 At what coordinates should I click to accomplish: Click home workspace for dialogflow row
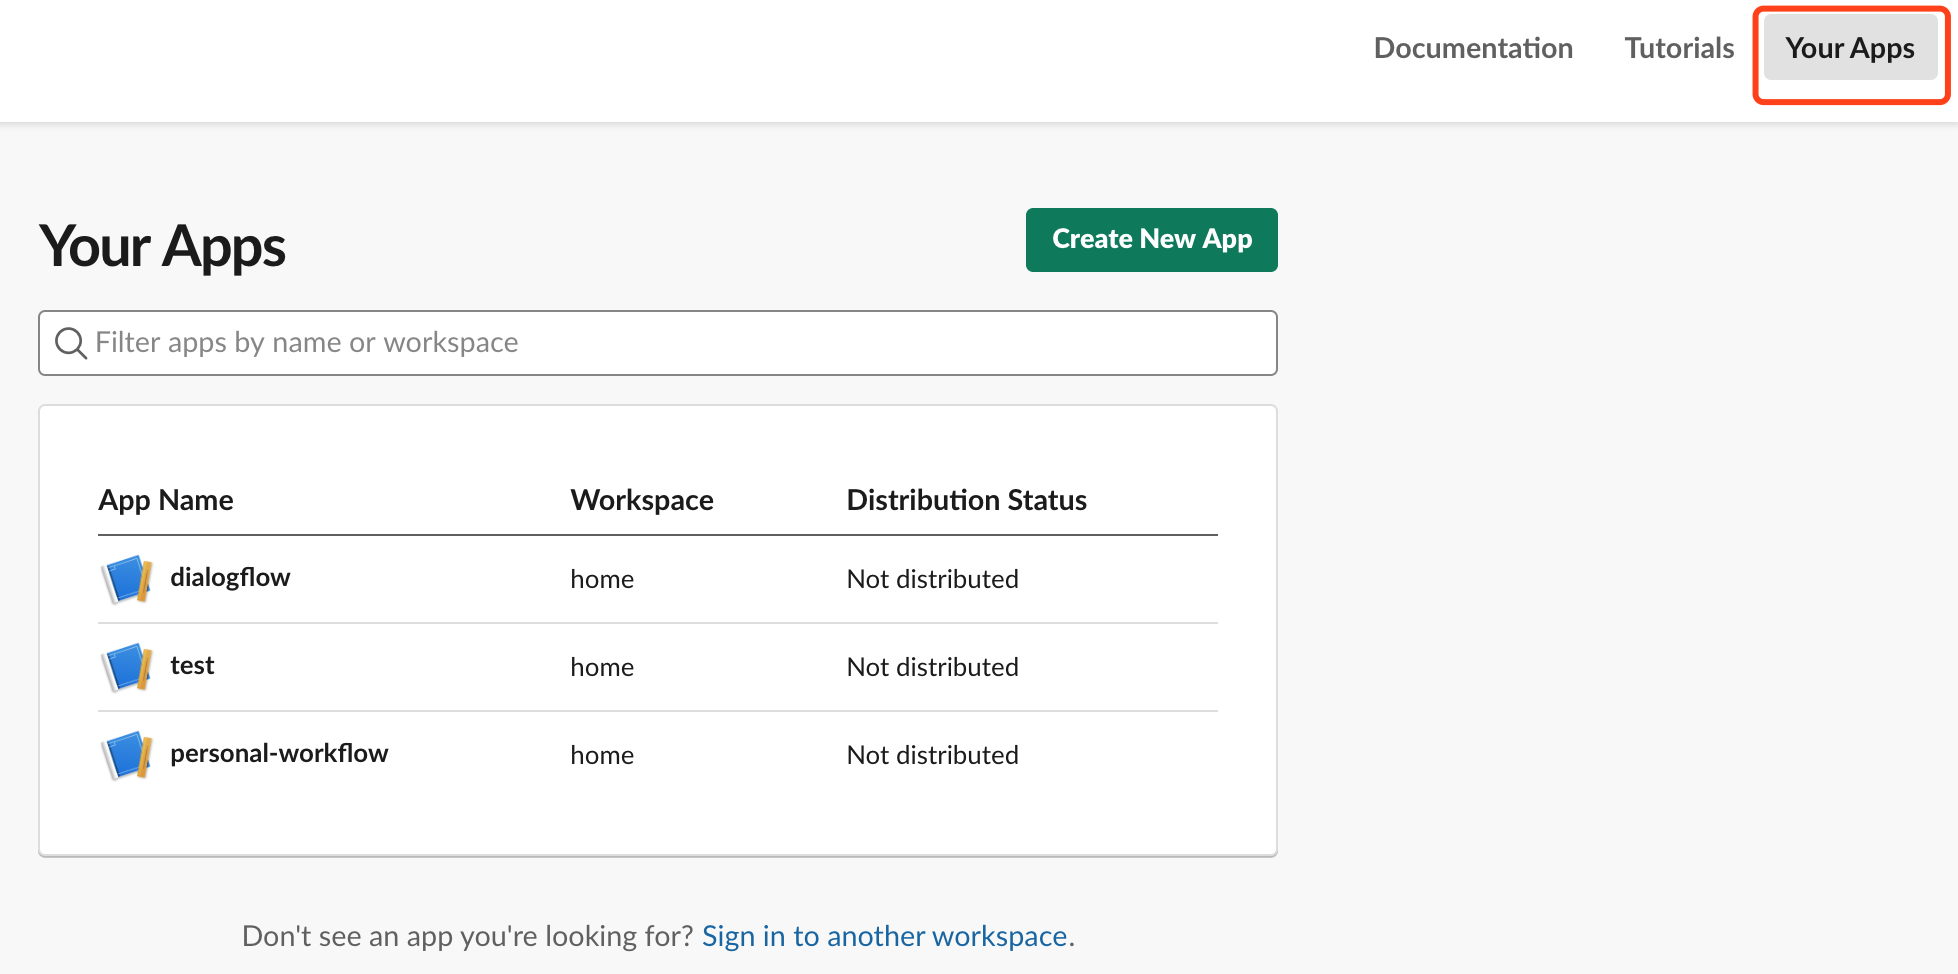(x=602, y=579)
